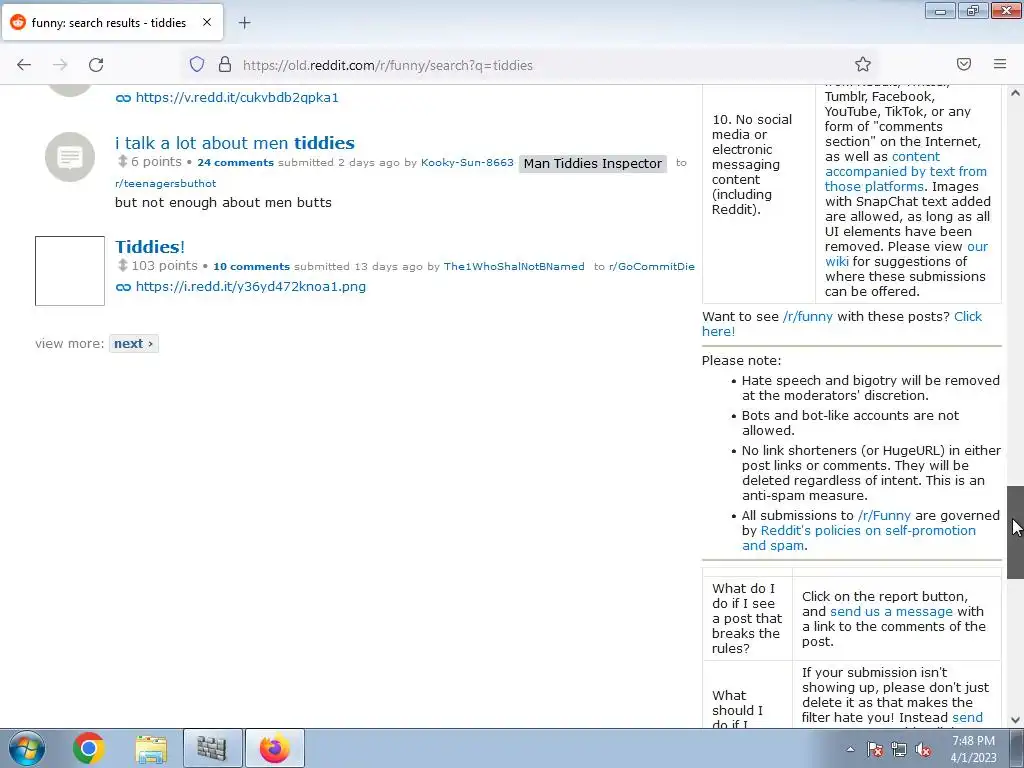Viewport: 1024px width, 768px height.
Task: Open the i.redd.it/y36yd472knoa1.png link
Action: pyautogui.click(x=251, y=287)
